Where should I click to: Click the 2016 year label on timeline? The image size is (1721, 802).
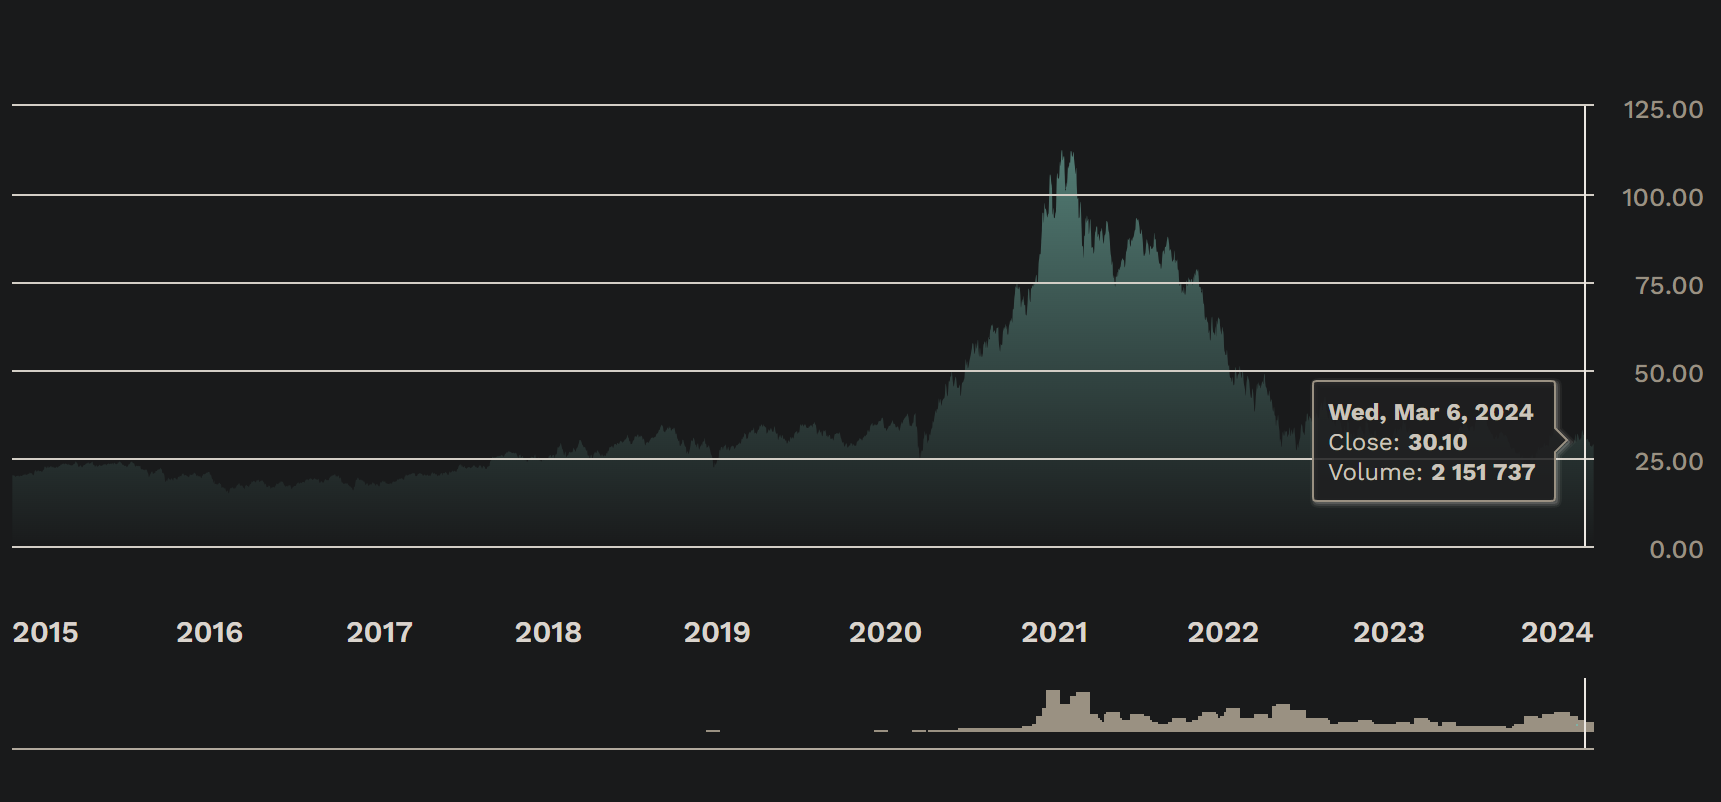point(209,632)
